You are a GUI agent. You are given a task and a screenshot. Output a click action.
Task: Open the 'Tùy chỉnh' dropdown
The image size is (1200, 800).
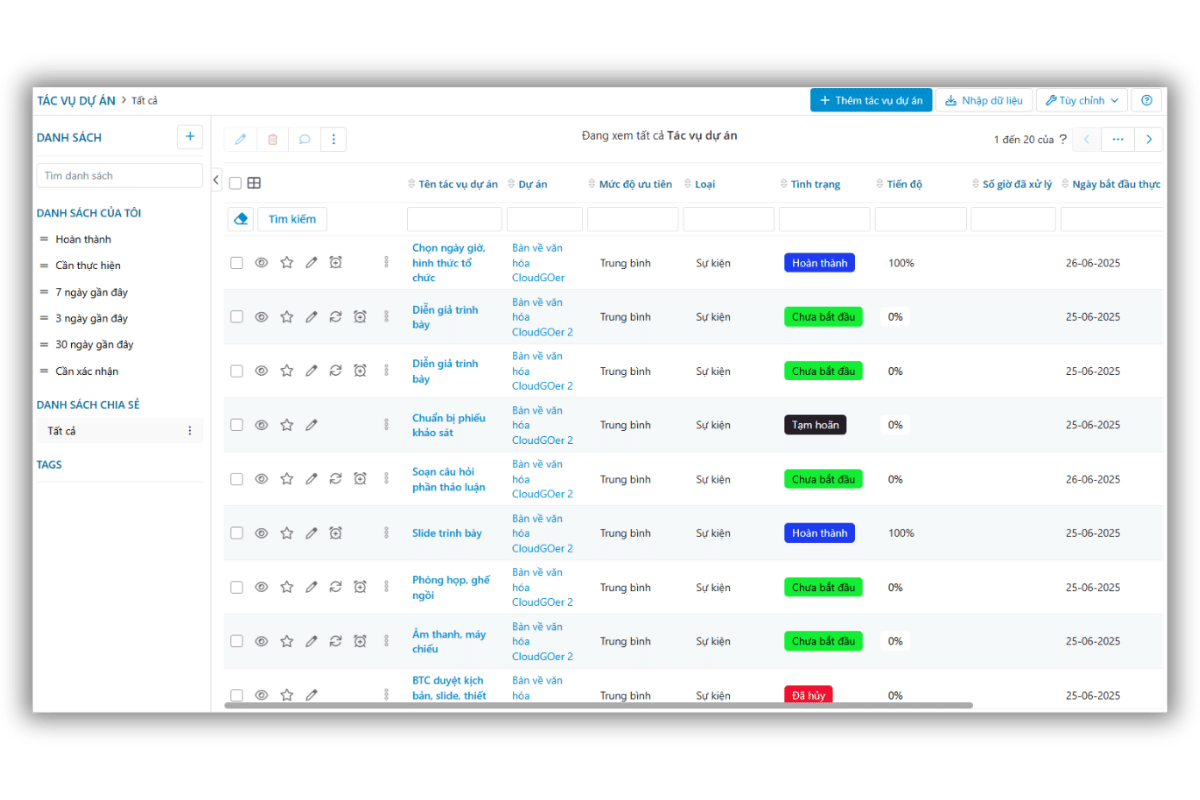click(x=1082, y=101)
